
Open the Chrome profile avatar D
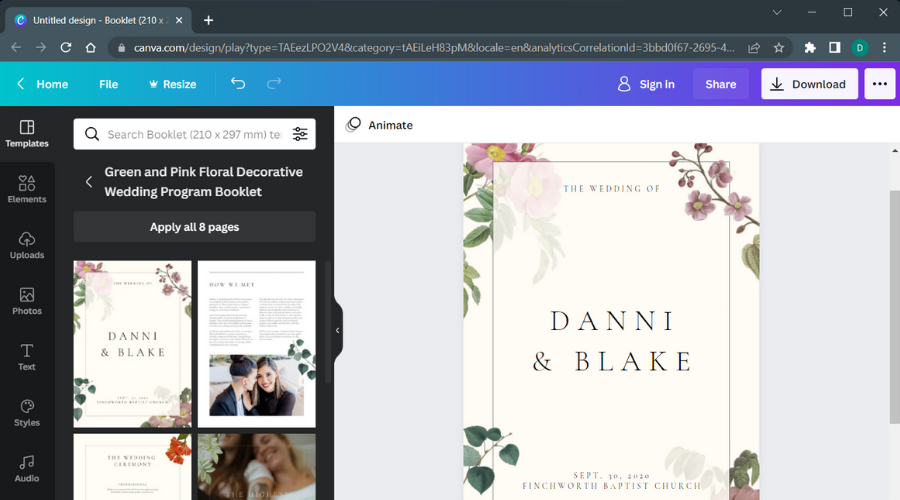click(x=860, y=48)
